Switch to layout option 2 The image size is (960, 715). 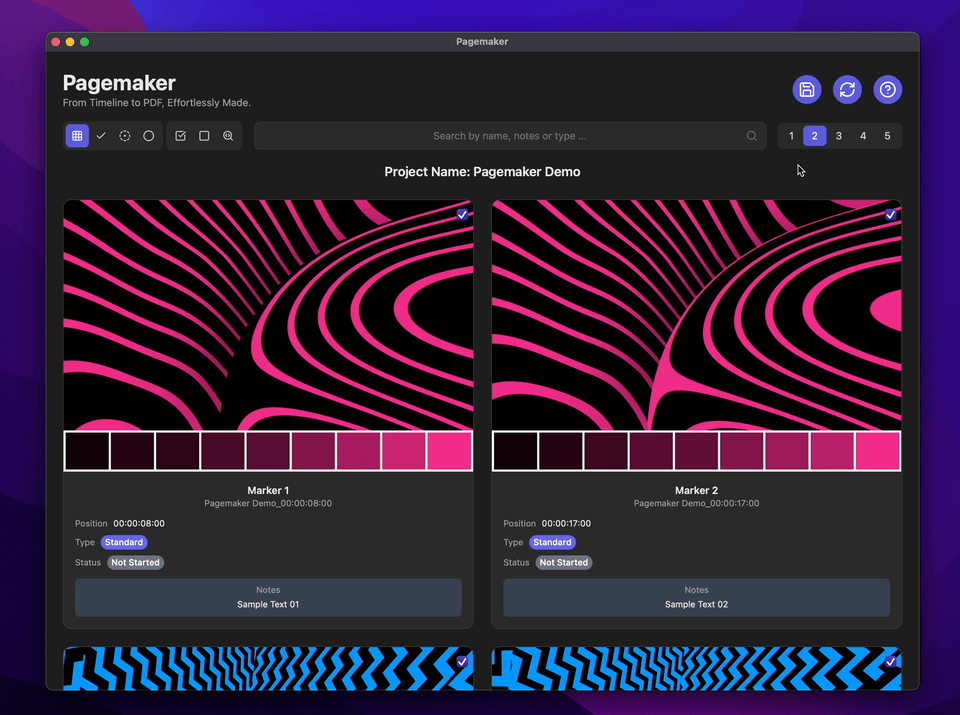pos(814,136)
